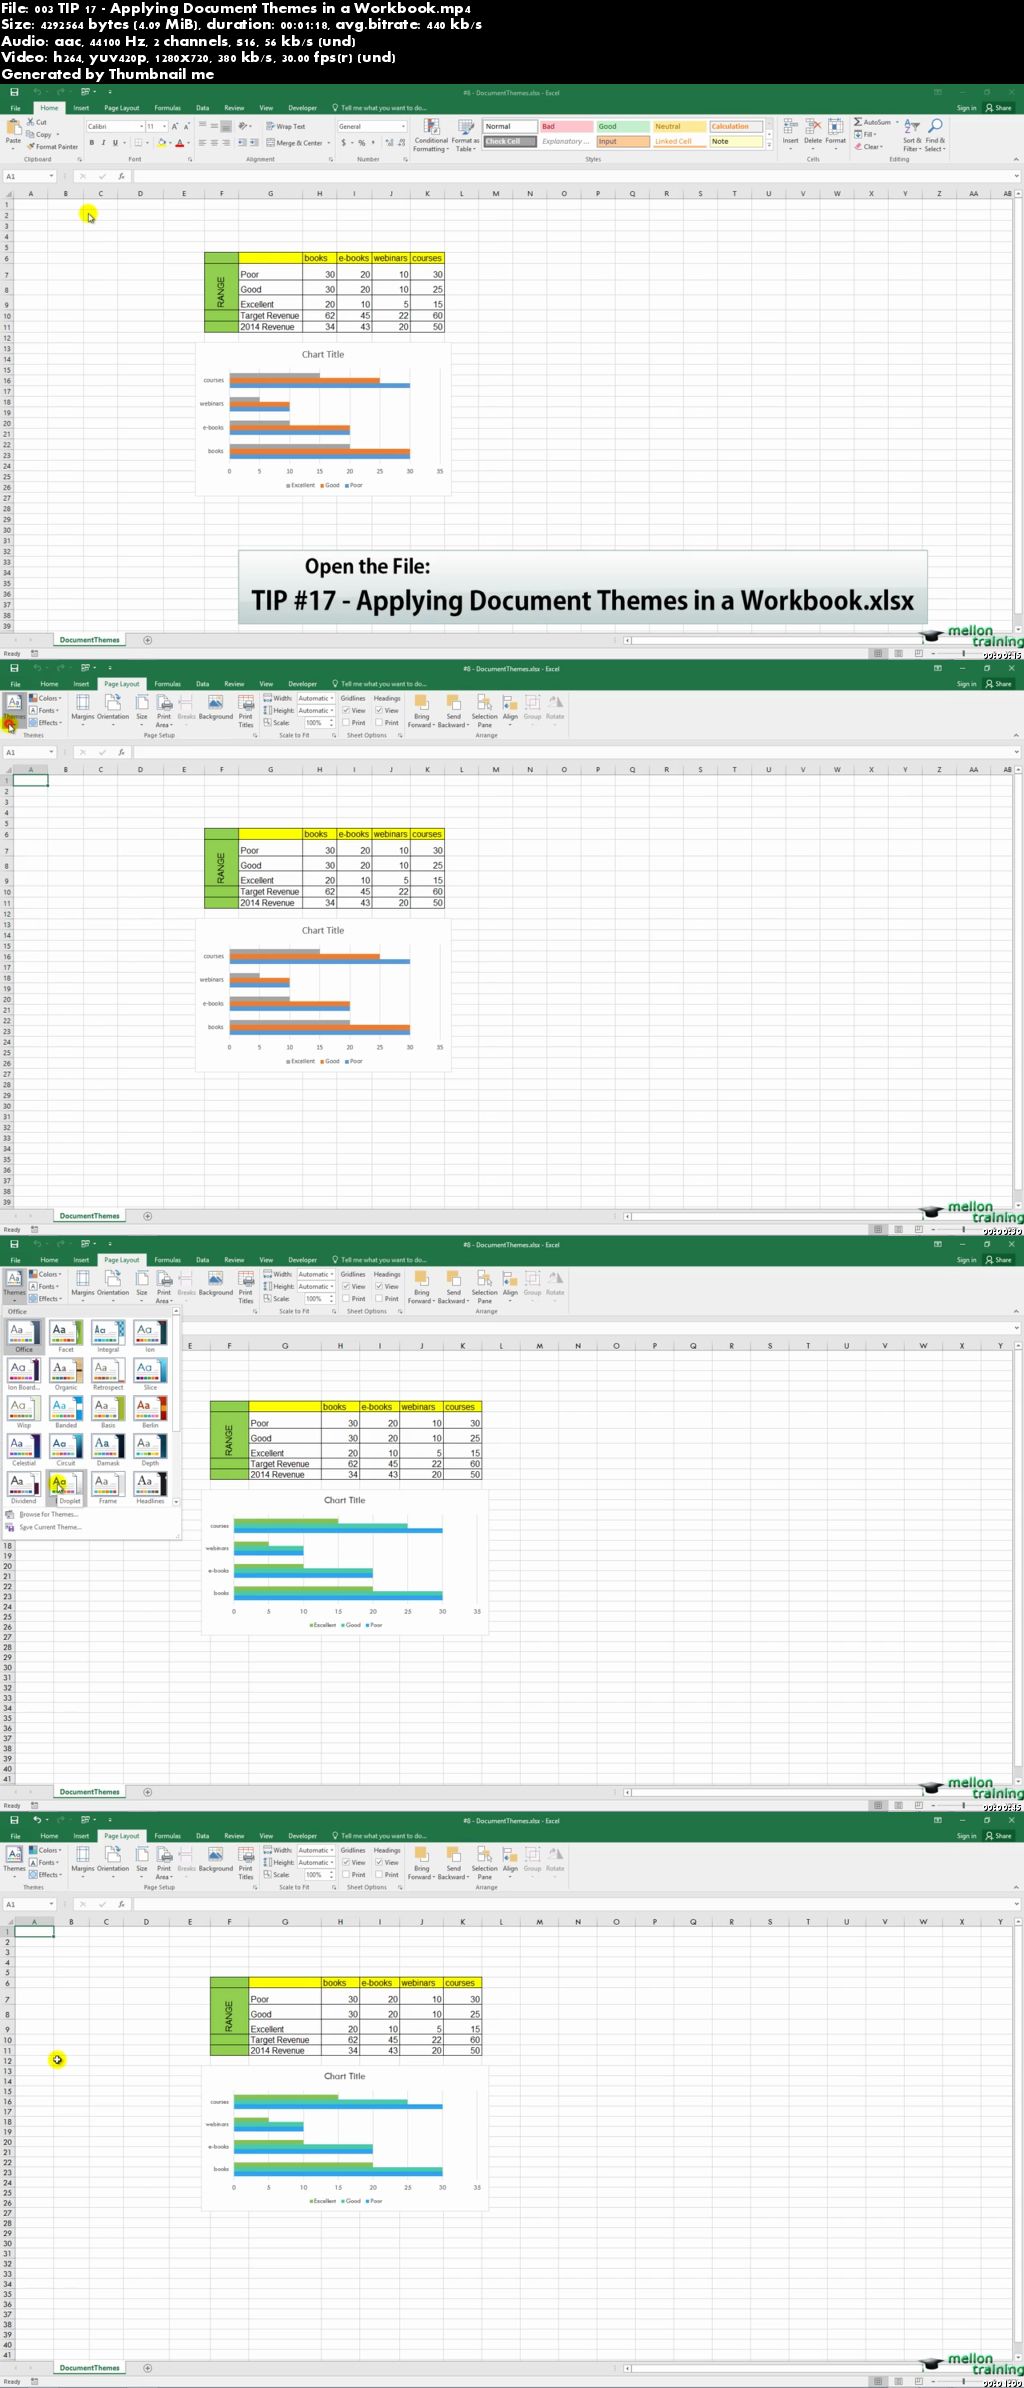Toggle Gridlines Print checkbox in final closed-gallery green-chart frame
The height and width of the screenshot is (2388, 1024).
point(346,1875)
